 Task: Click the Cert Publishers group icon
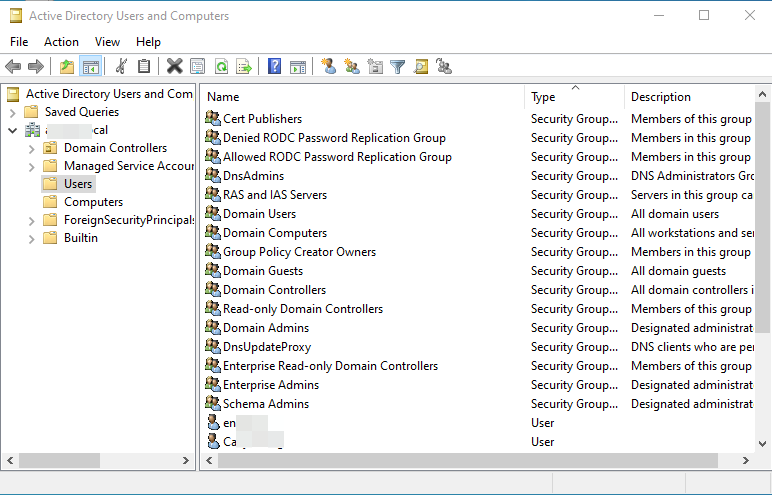tap(213, 118)
